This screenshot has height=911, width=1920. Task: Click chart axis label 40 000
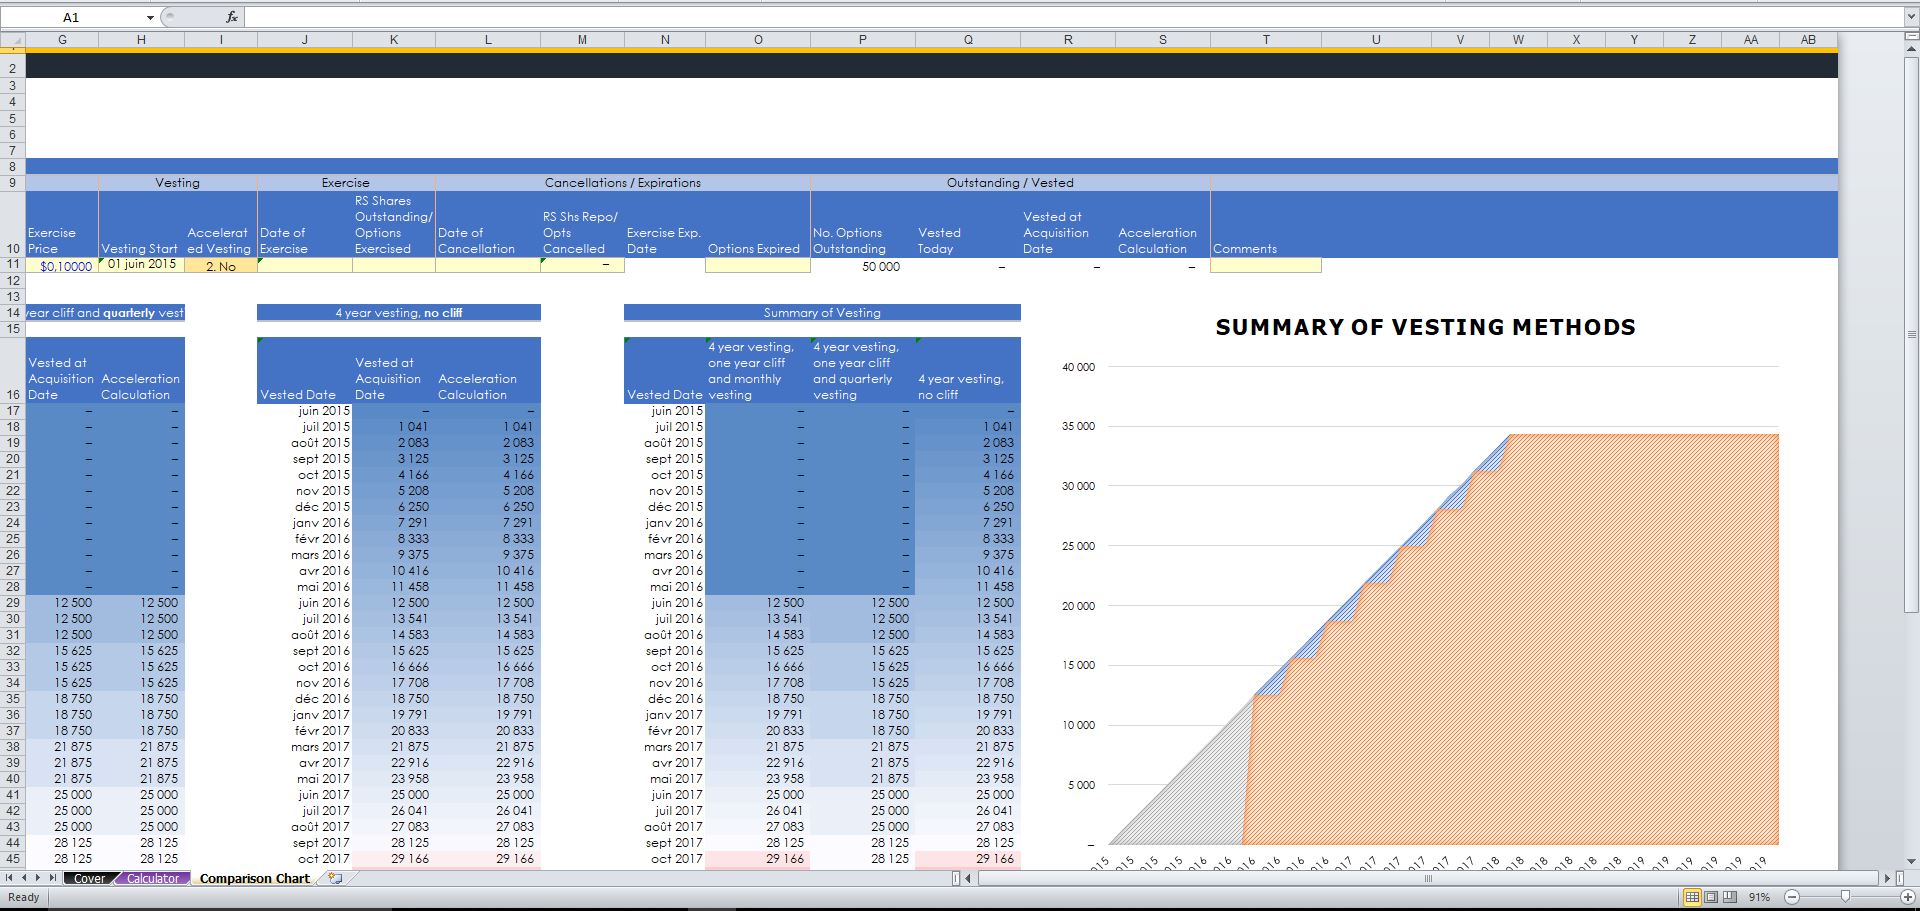pyautogui.click(x=1078, y=367)
